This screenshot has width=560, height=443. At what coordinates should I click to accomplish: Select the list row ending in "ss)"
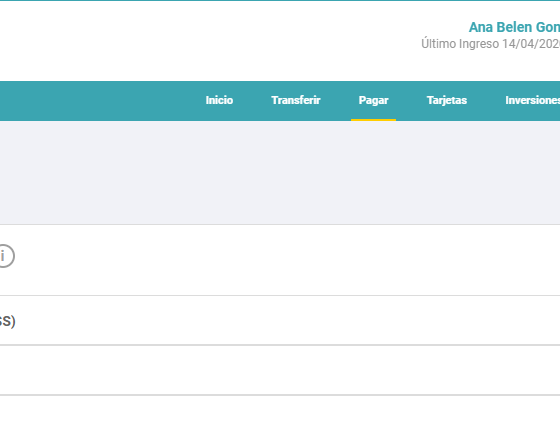coord(280,320)
